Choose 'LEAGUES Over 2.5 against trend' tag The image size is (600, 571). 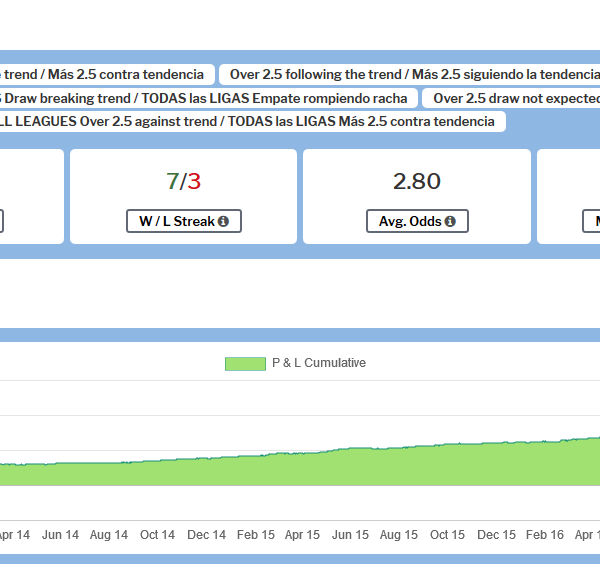[250, 121]
